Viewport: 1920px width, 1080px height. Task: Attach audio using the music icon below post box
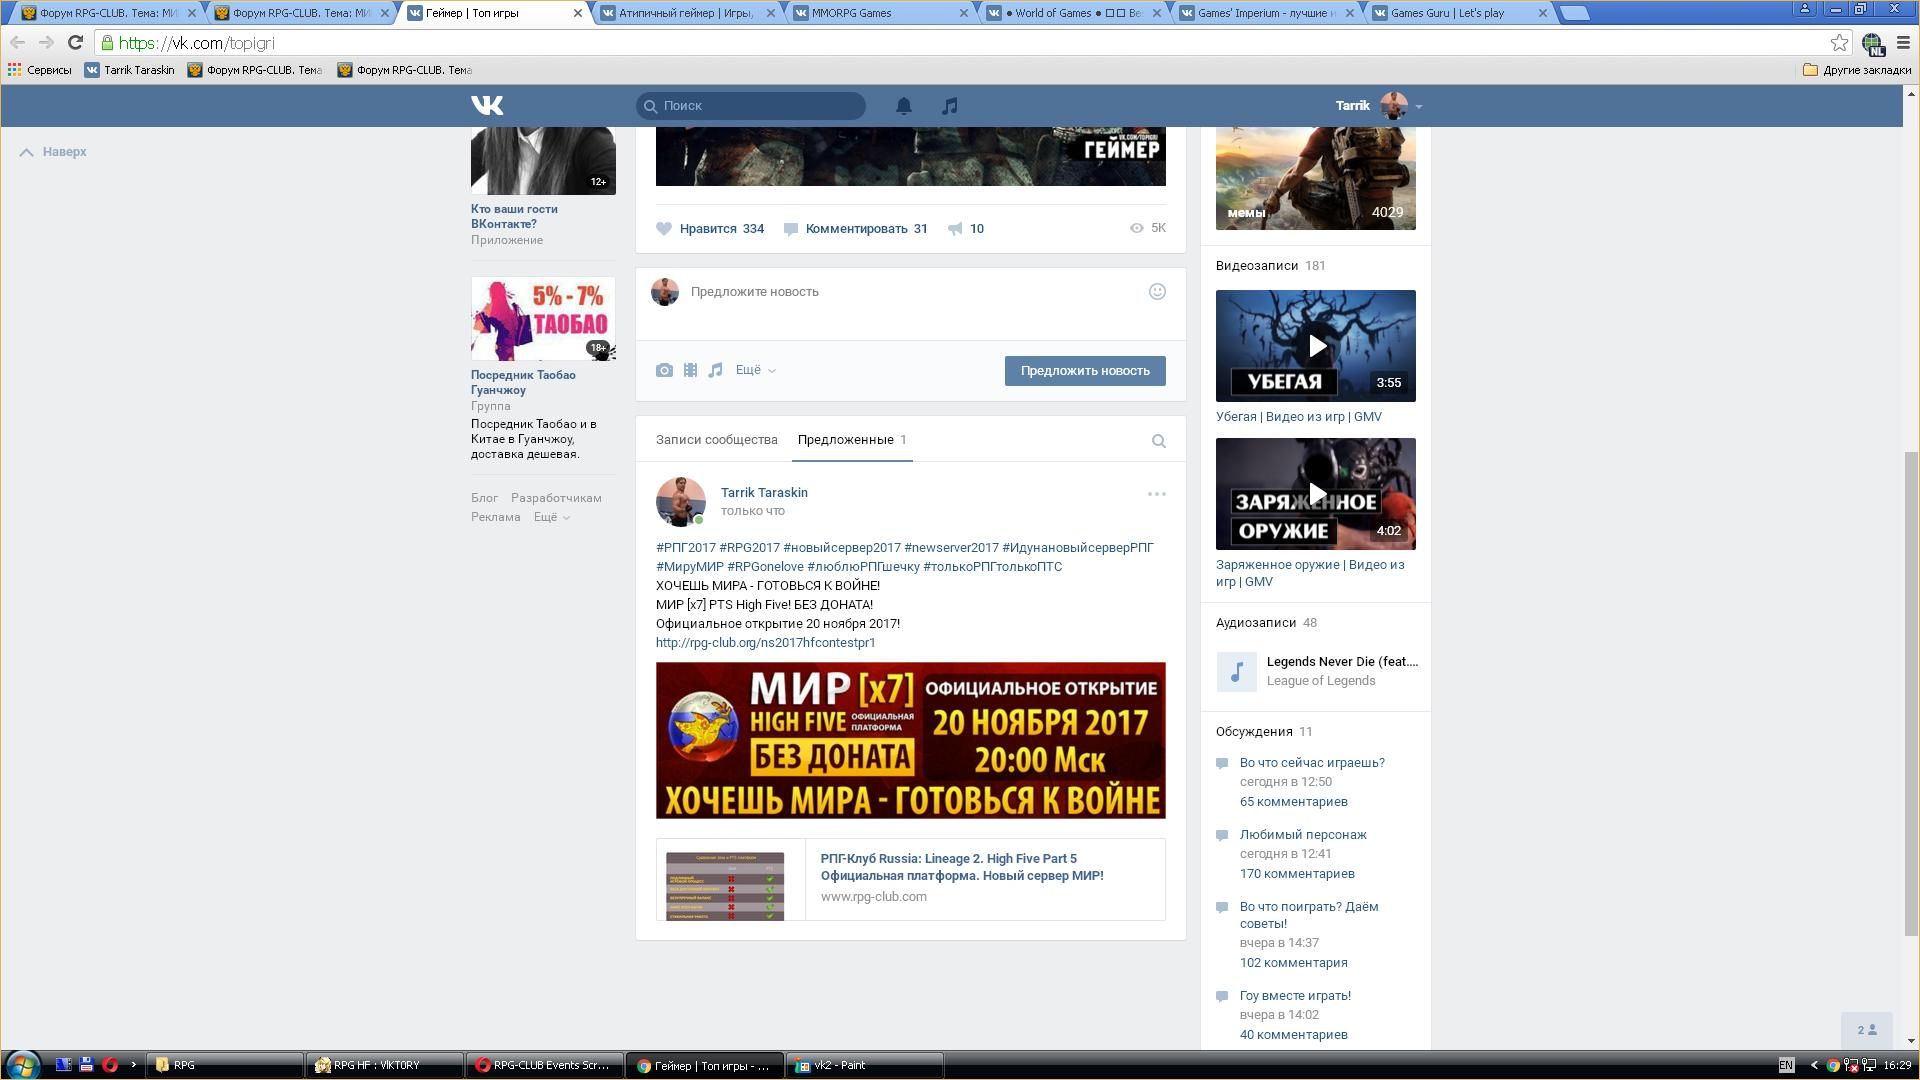(715, 370)
